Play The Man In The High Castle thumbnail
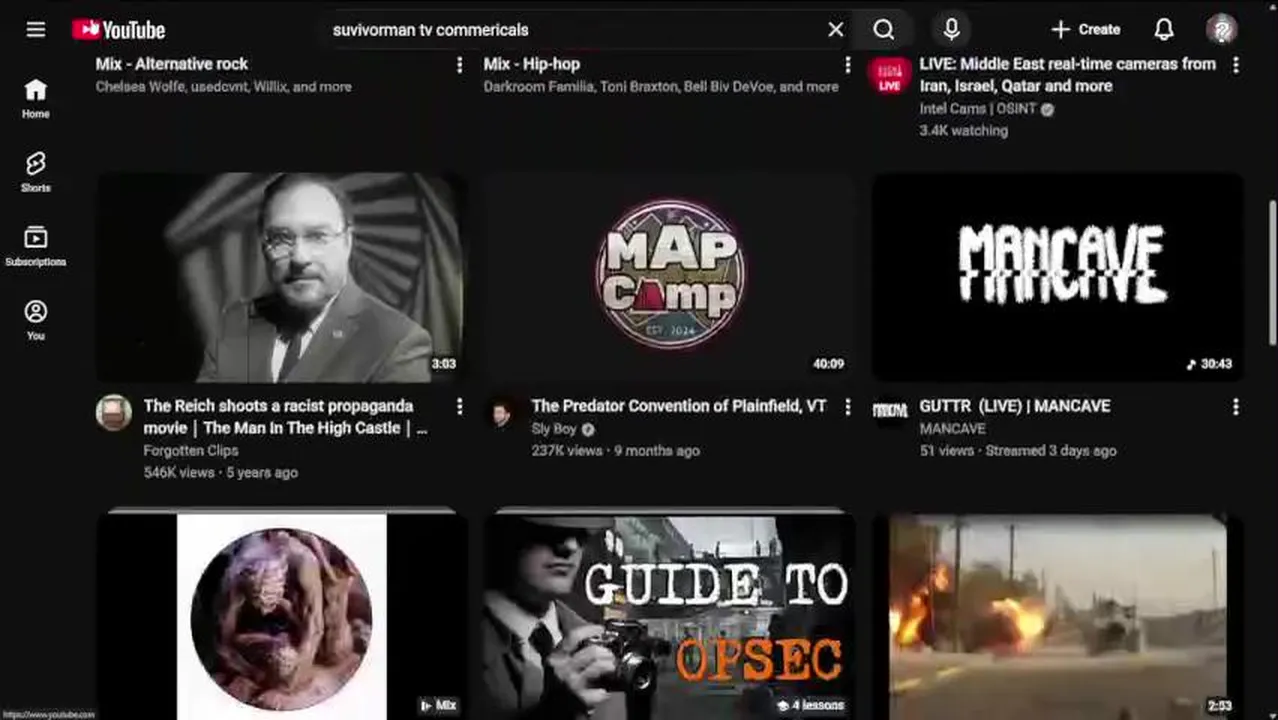Viewport: 1278px width, 720px height. click(280, 277)
